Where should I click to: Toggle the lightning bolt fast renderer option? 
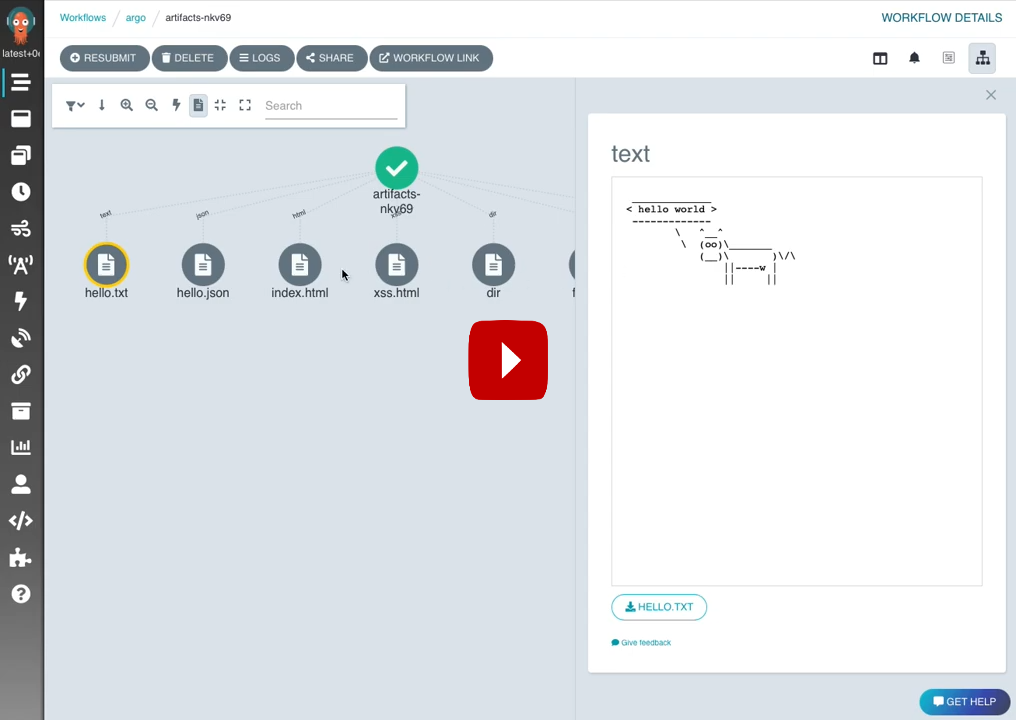coord(176,105)
